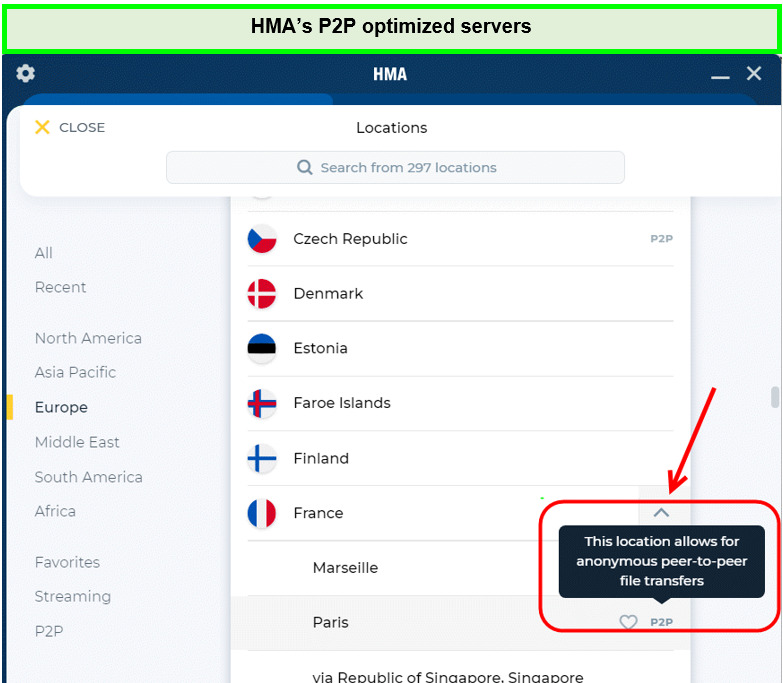The image size is (783, 683).
Task: Select Estonia location
Action: (x=460, y=348)
